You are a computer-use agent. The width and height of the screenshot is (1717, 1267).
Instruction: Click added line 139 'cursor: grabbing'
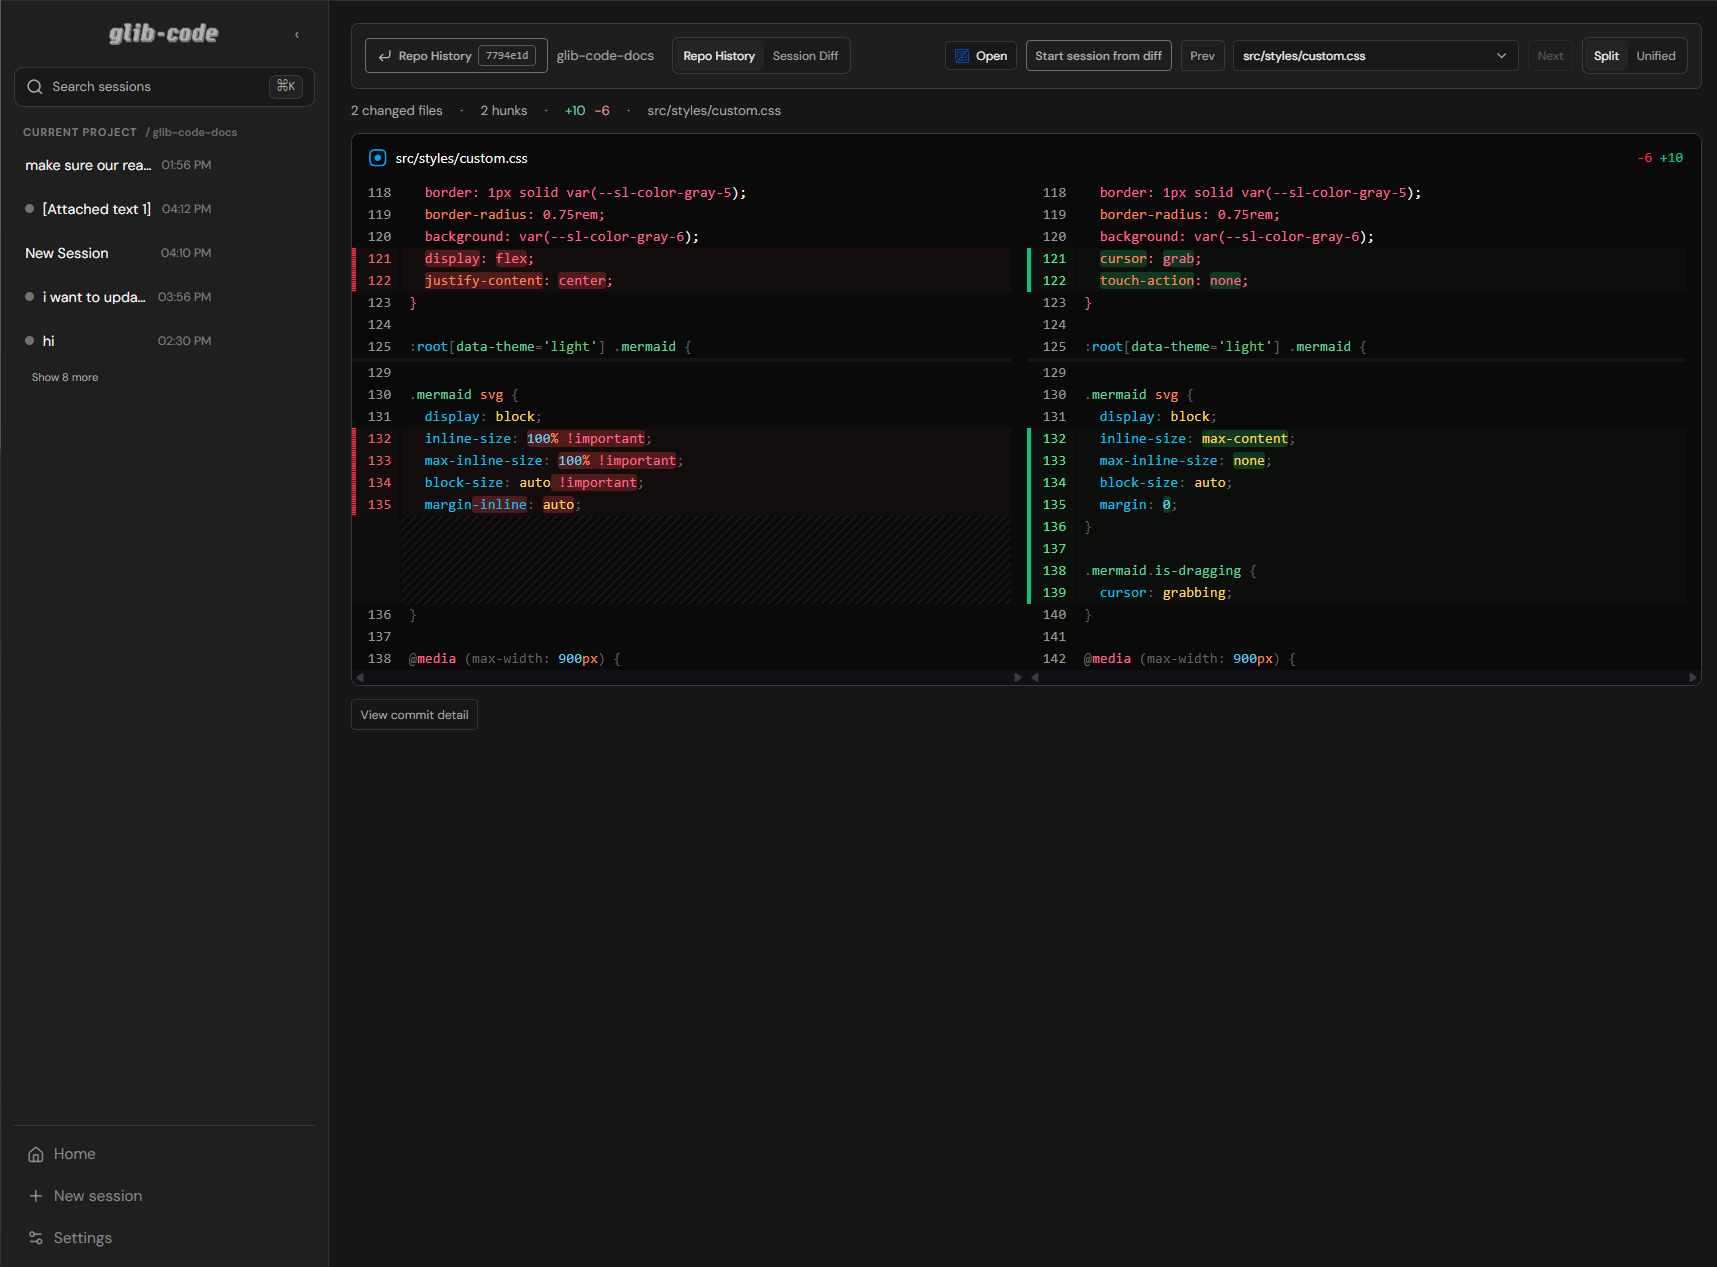coord(1356,593)
